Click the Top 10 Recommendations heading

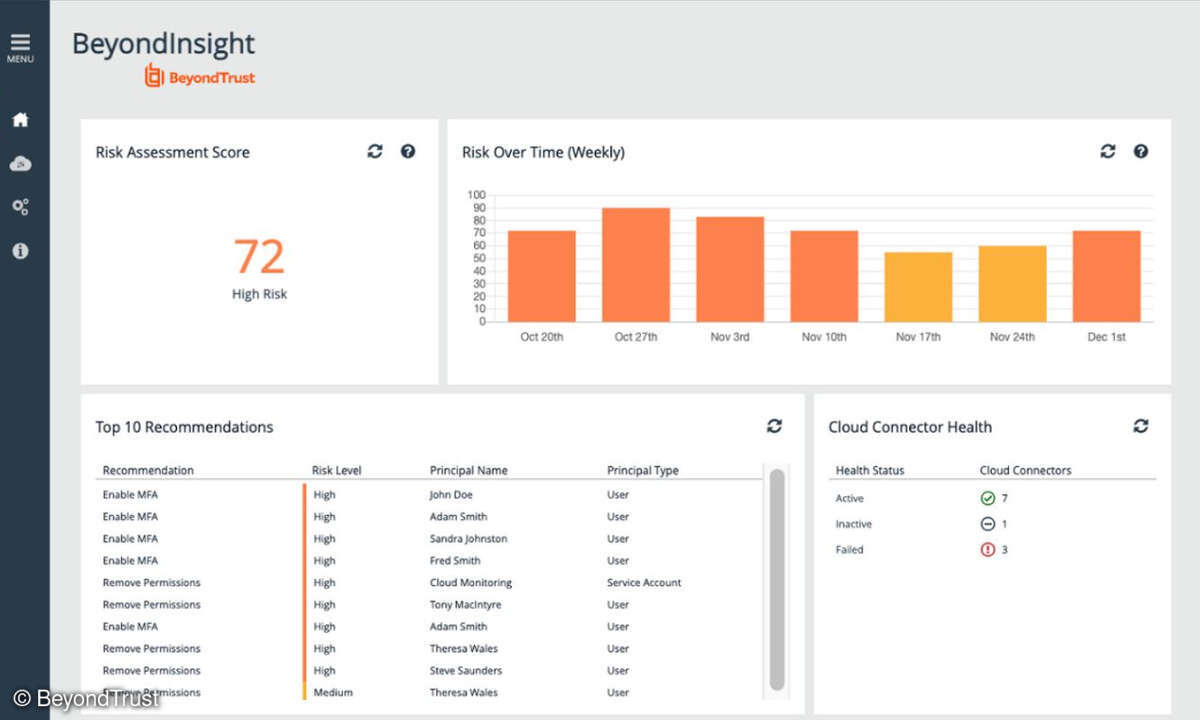[x=184, y=427]
